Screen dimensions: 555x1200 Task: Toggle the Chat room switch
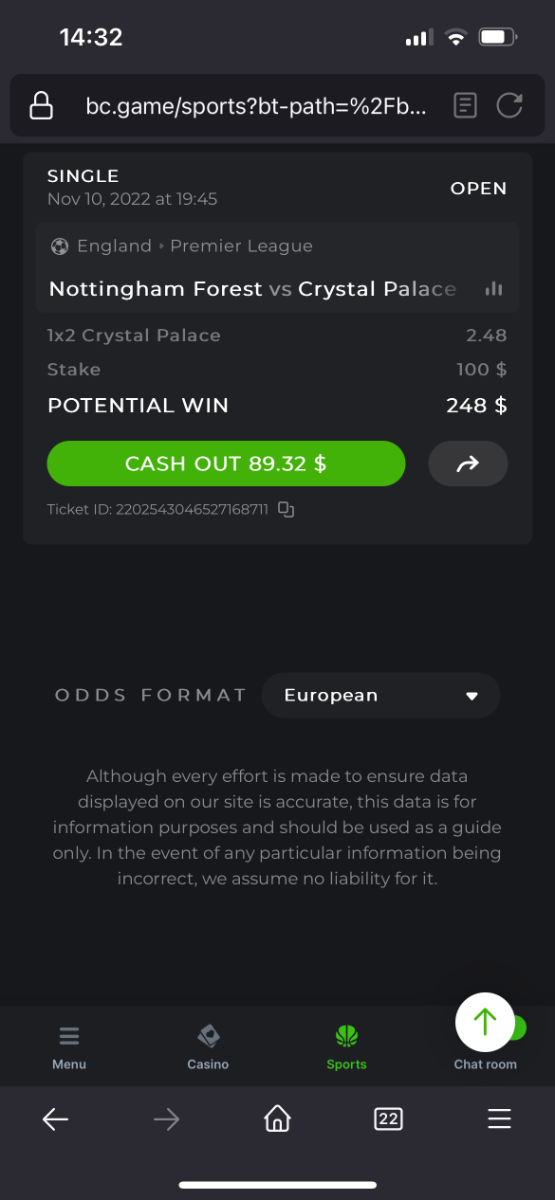[x=512, y=1027]
